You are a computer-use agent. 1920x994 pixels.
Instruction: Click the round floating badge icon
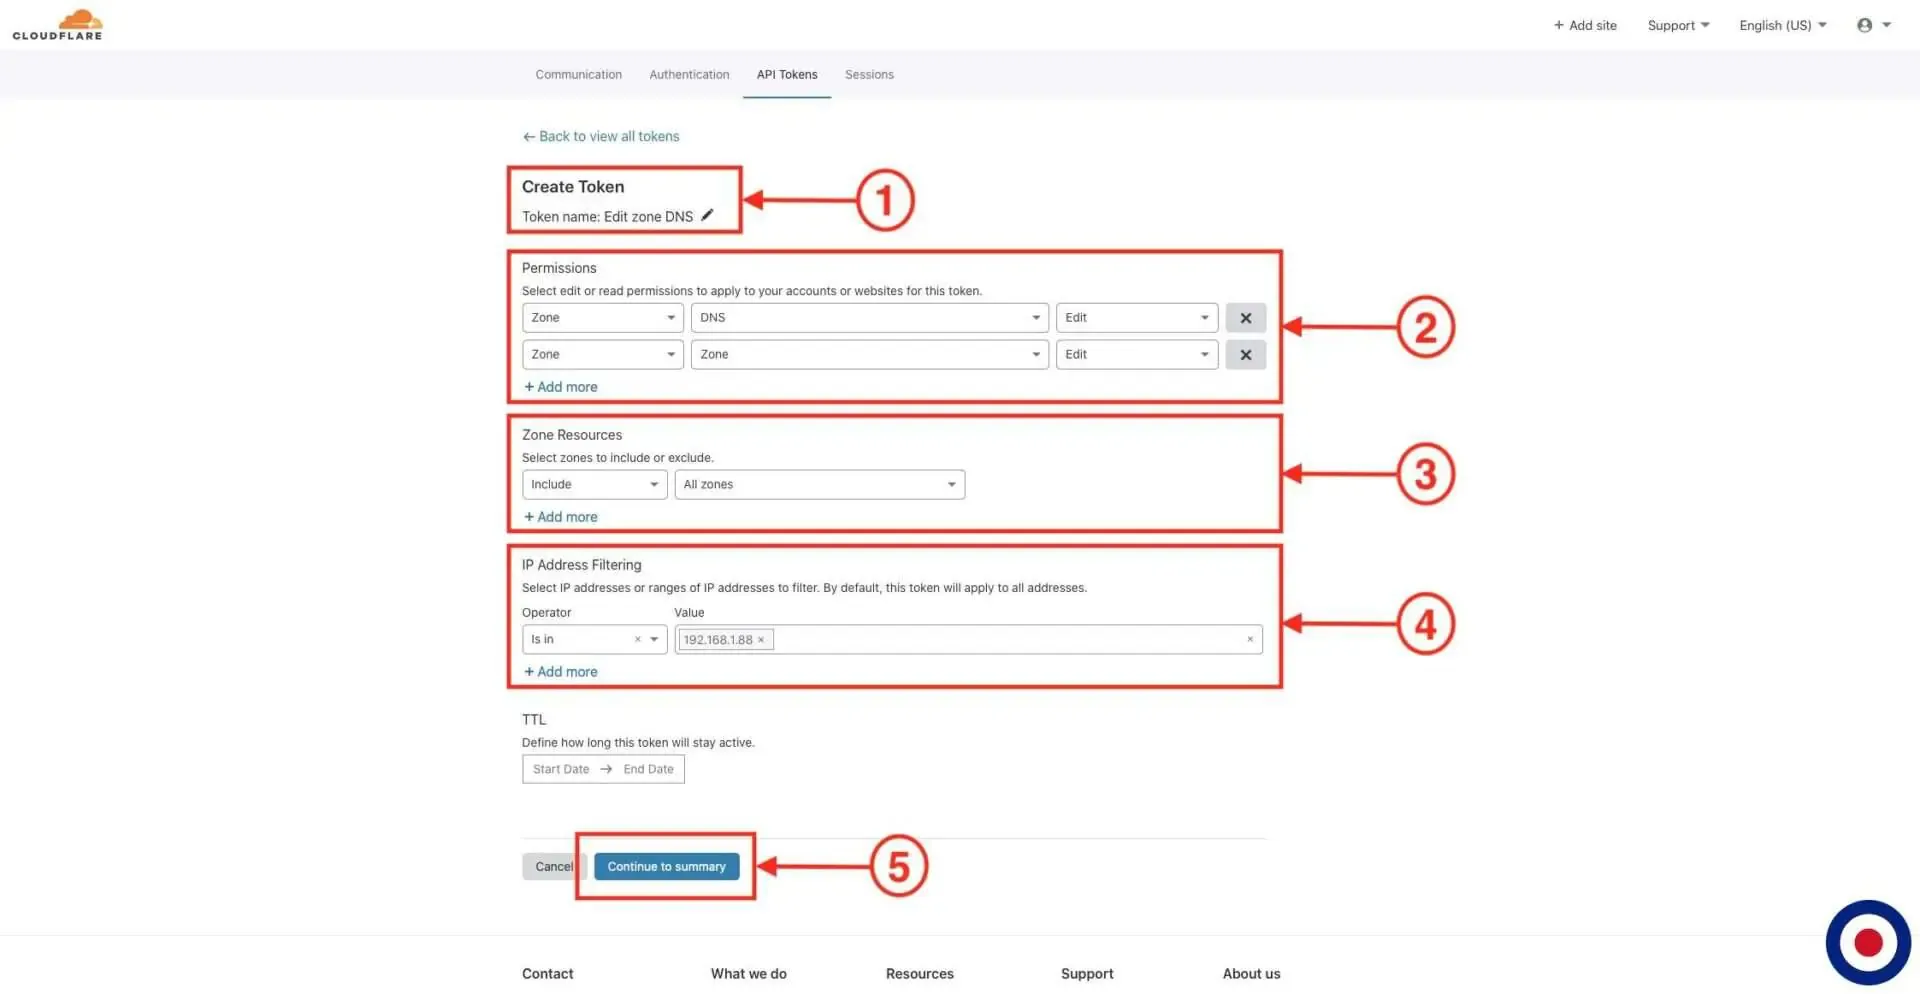pyautogui.click(x=1867, y=942)
